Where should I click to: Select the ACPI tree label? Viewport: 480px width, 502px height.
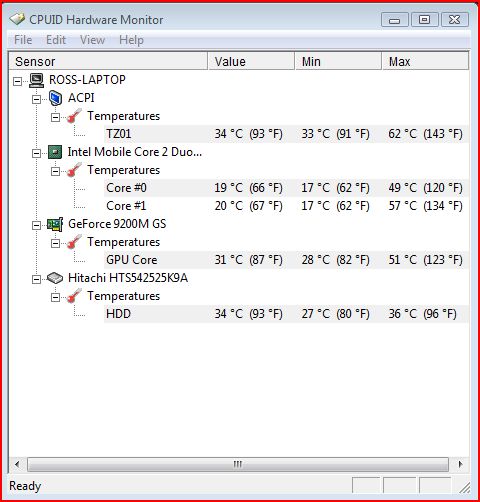[x=81, y=98]
